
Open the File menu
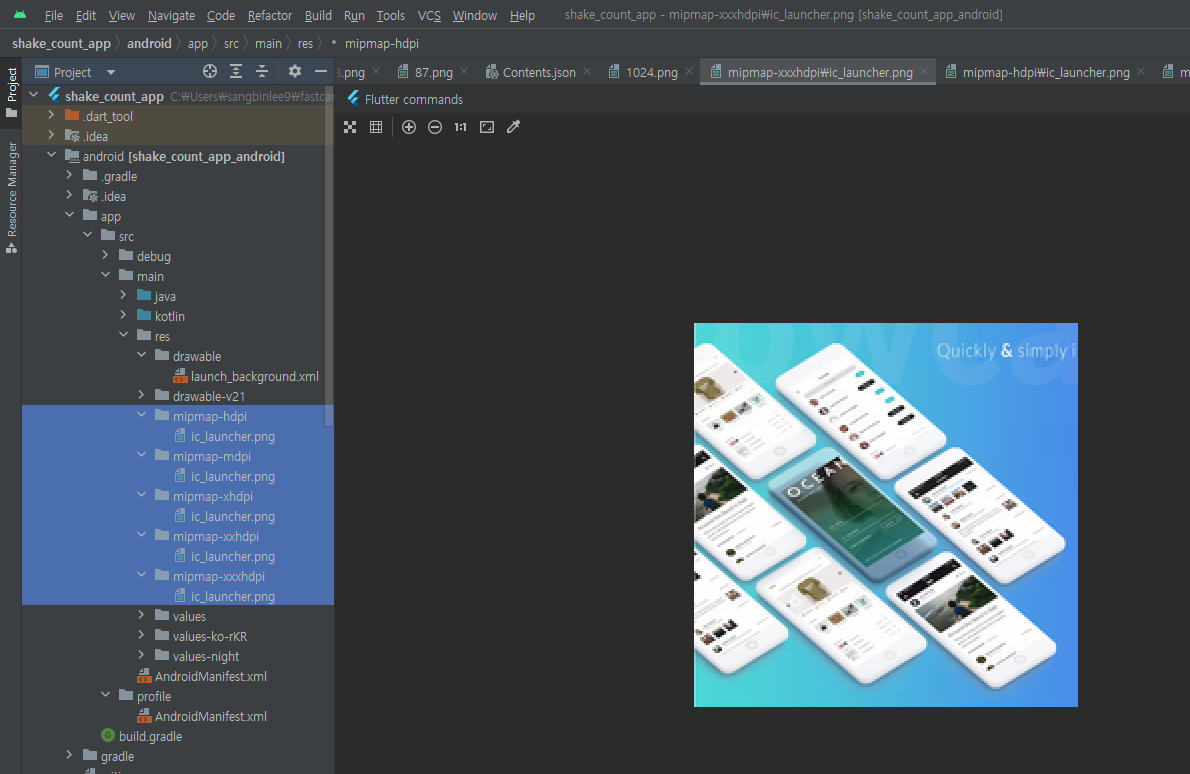54,15
